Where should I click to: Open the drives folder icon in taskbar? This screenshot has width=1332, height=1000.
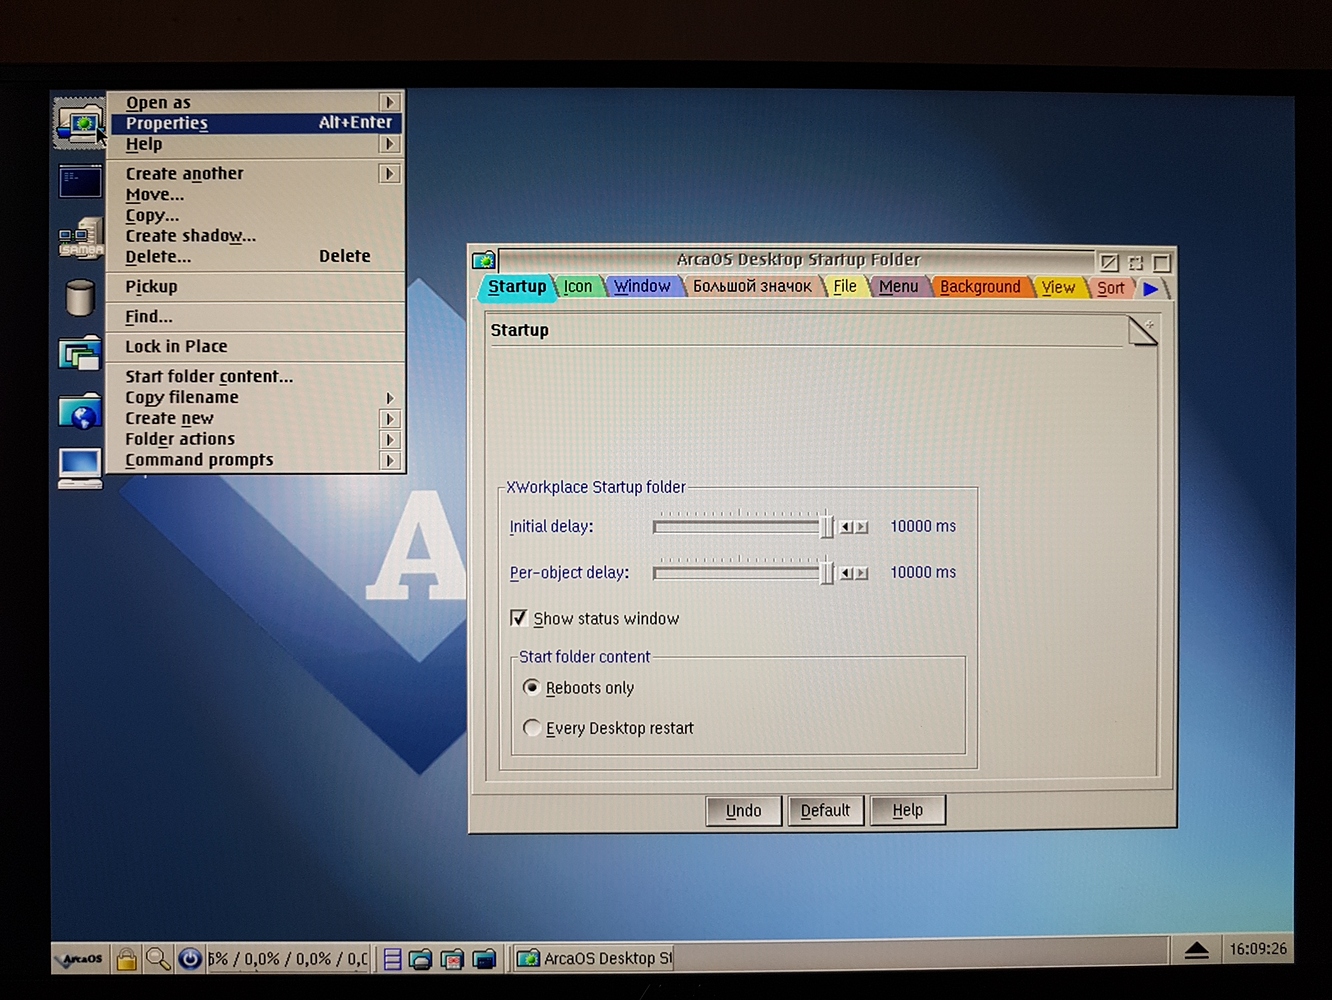(x=421, y=959)
